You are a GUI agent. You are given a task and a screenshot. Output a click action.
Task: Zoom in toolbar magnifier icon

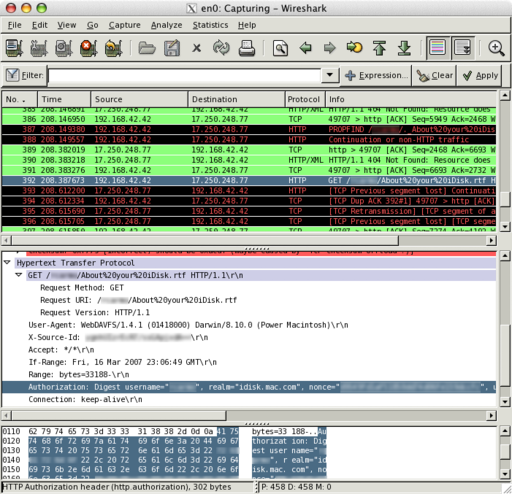pos(496,48)
